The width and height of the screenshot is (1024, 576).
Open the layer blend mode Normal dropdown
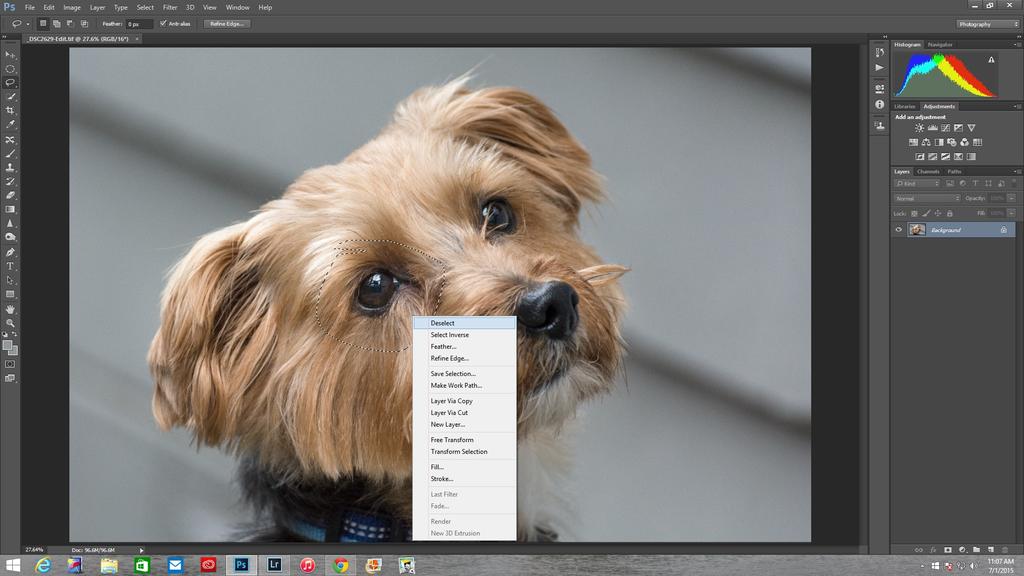[x=926, y=198]
